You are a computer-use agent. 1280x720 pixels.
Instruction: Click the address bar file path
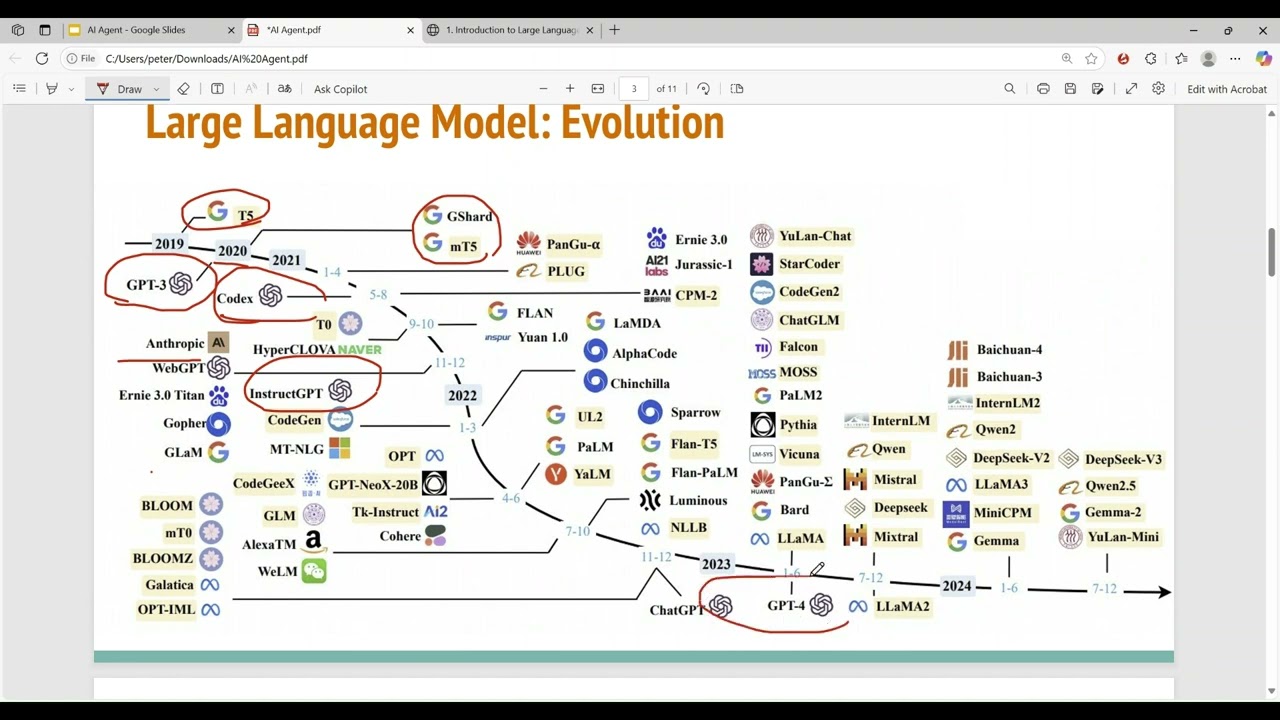pyautogui.click(x=206, y=59)
